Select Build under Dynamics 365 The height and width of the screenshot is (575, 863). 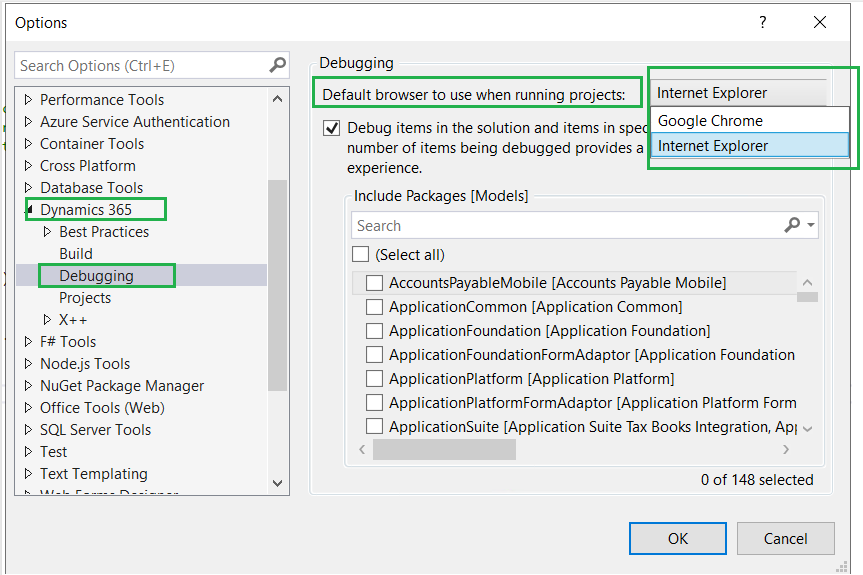point(76,254)
